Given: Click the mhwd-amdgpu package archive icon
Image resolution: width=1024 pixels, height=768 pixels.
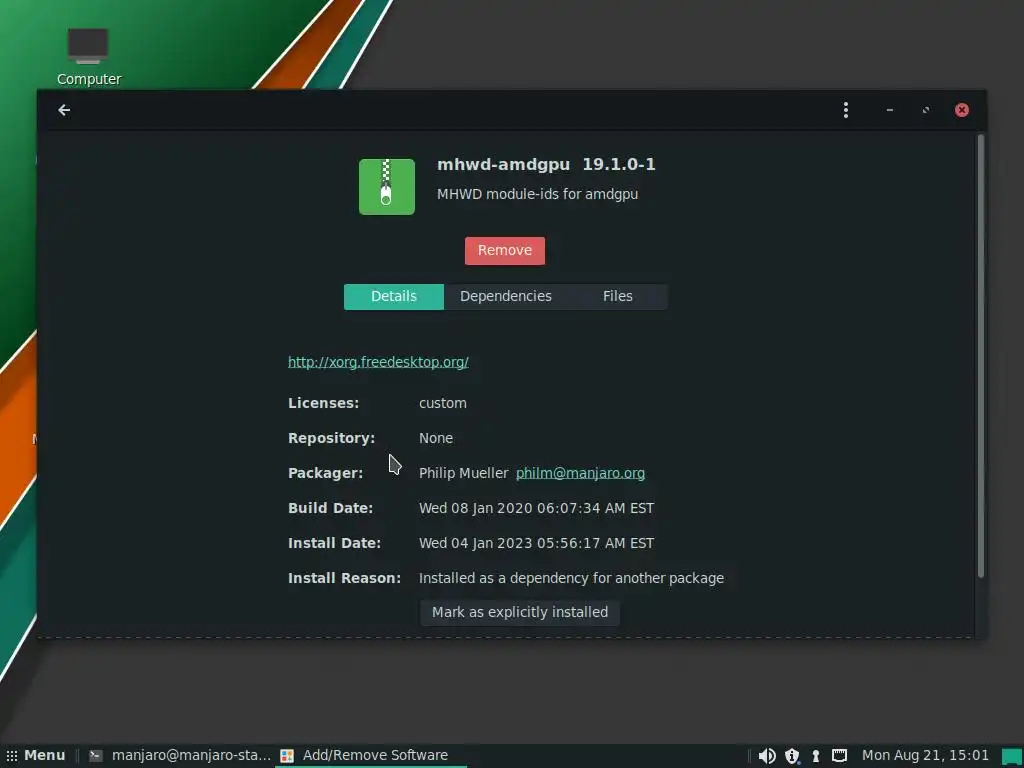Looking at the screenshot, I should pyautogui.click(x=387, y=187).
